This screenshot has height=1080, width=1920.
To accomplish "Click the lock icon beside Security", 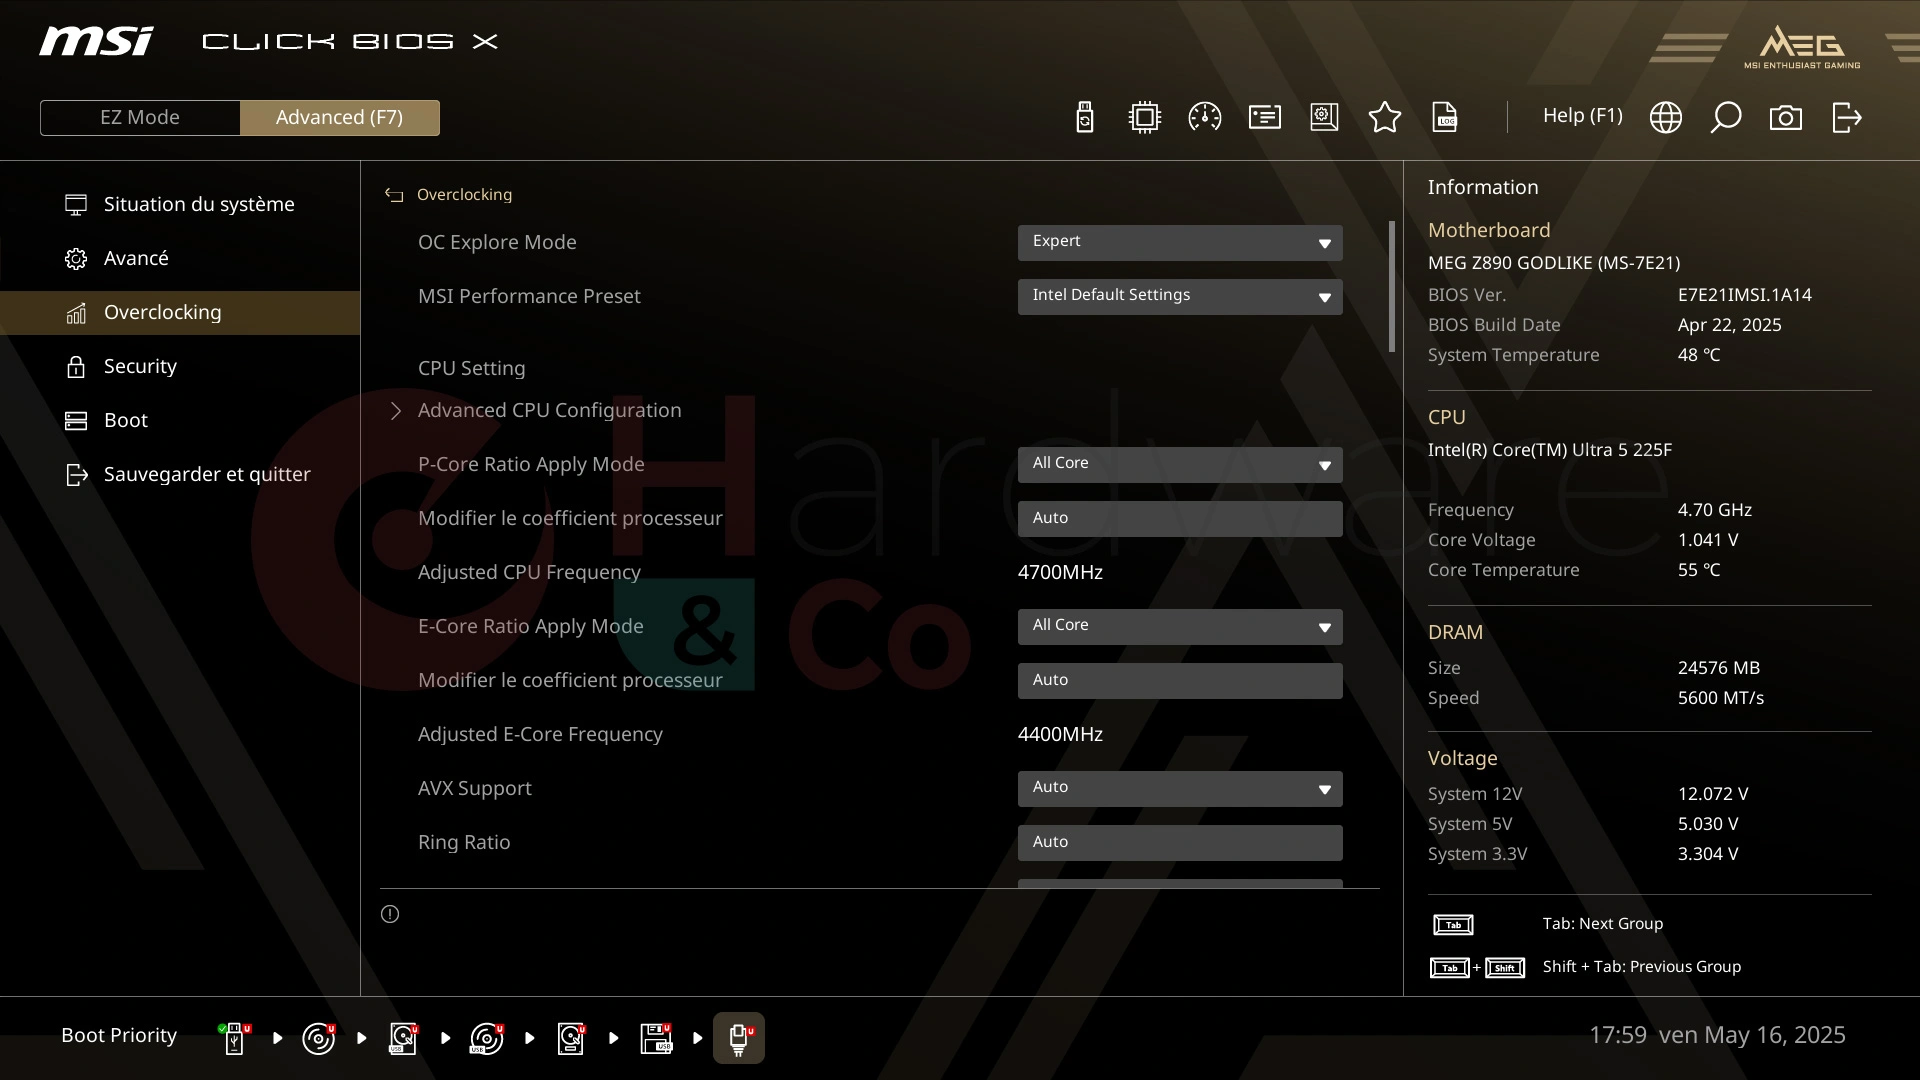I will [x=75, y=366].
